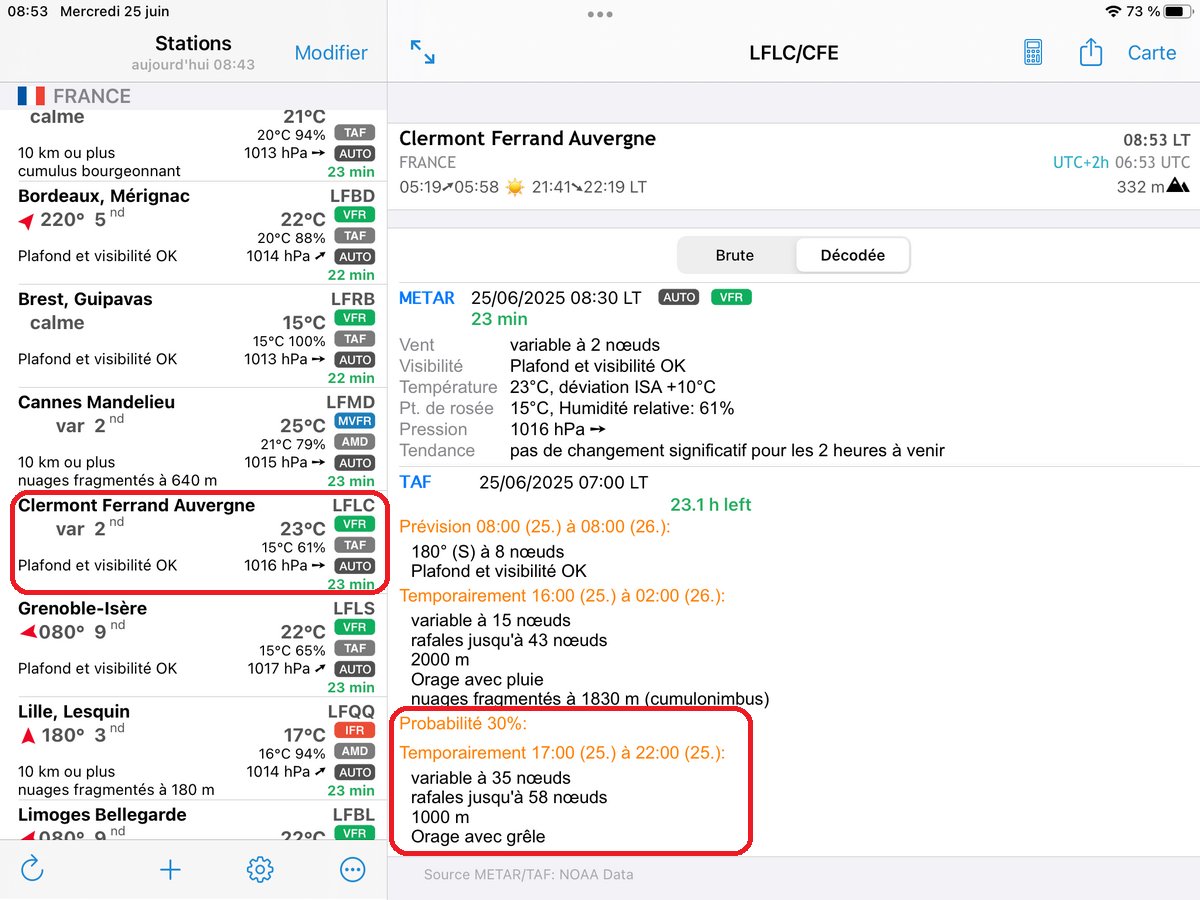Tap 'Source METAR/TAF: NOAA Data' footer

click(528, 874)
